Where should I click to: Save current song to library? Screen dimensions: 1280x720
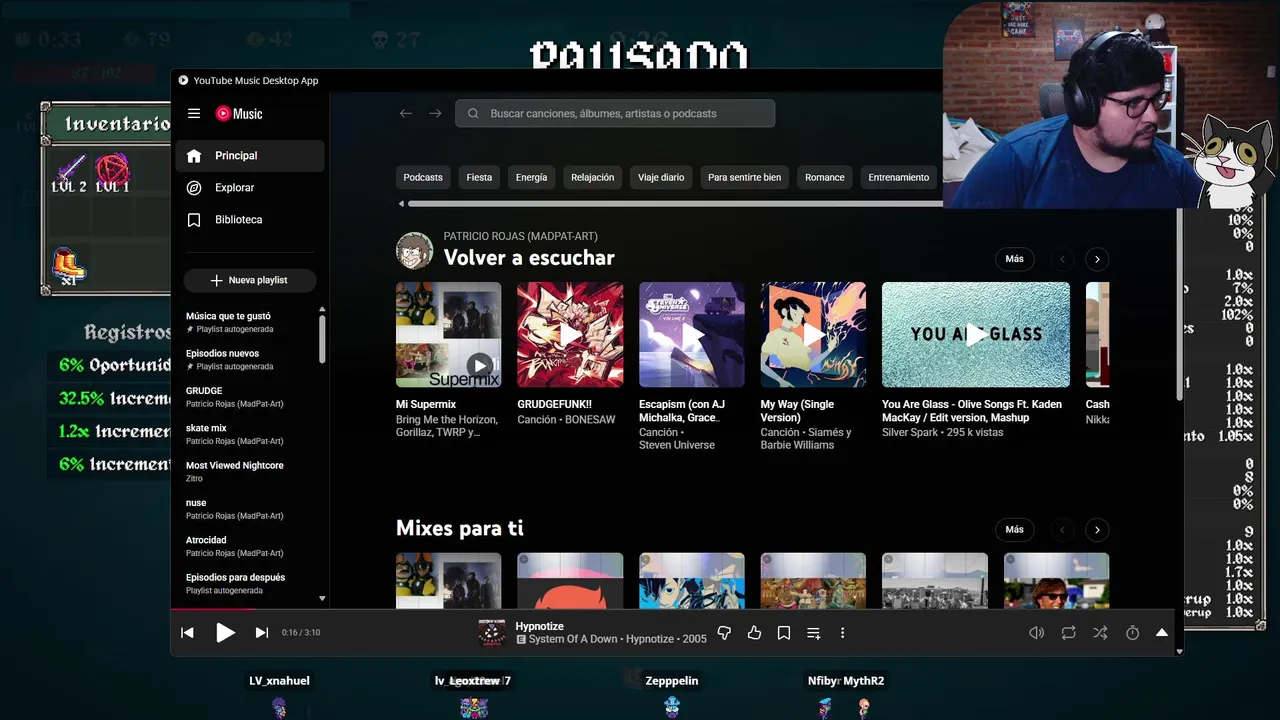784,633
